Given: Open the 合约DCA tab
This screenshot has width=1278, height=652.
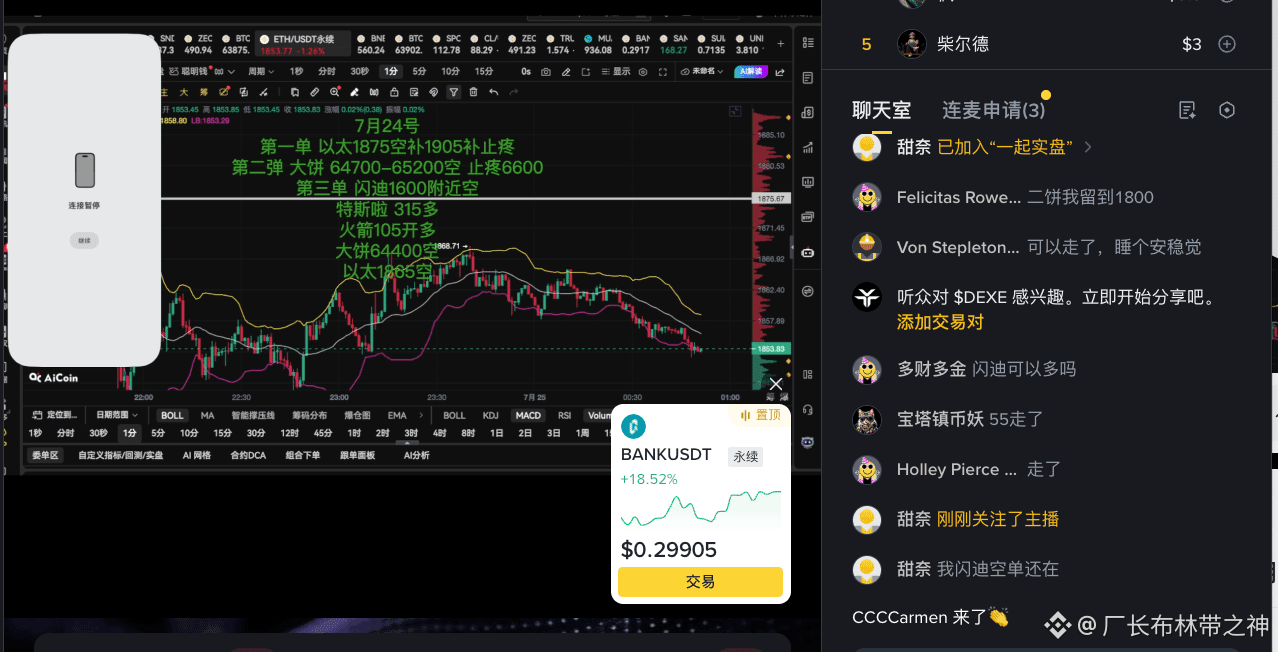Looking at the screenshot, I should pyautogui.click(x=247, y=455).
